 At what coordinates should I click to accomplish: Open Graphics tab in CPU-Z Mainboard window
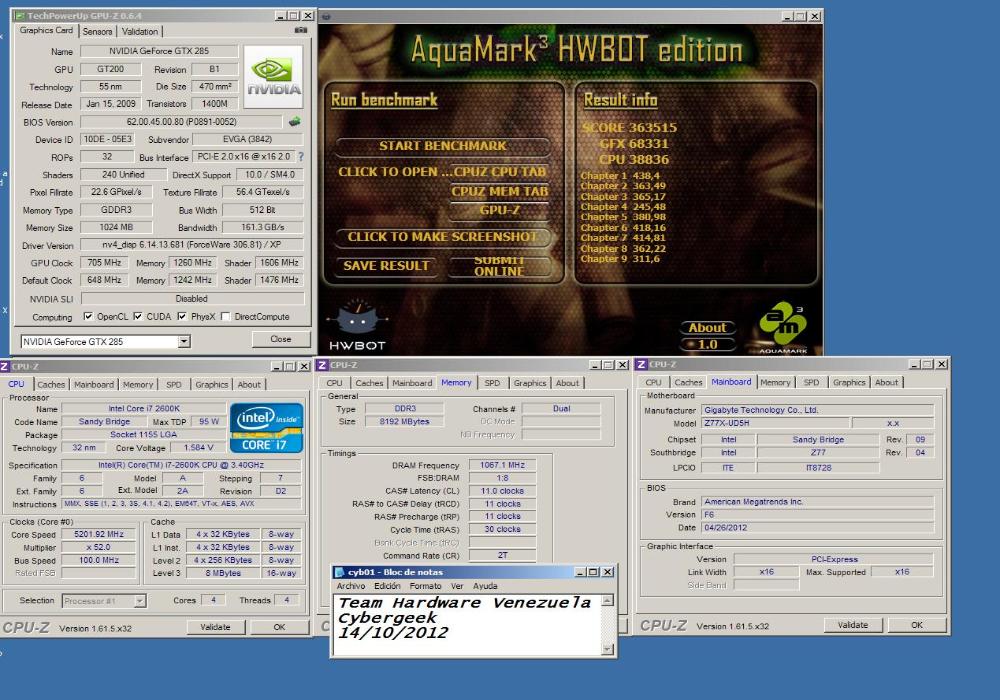pos(849,383)
